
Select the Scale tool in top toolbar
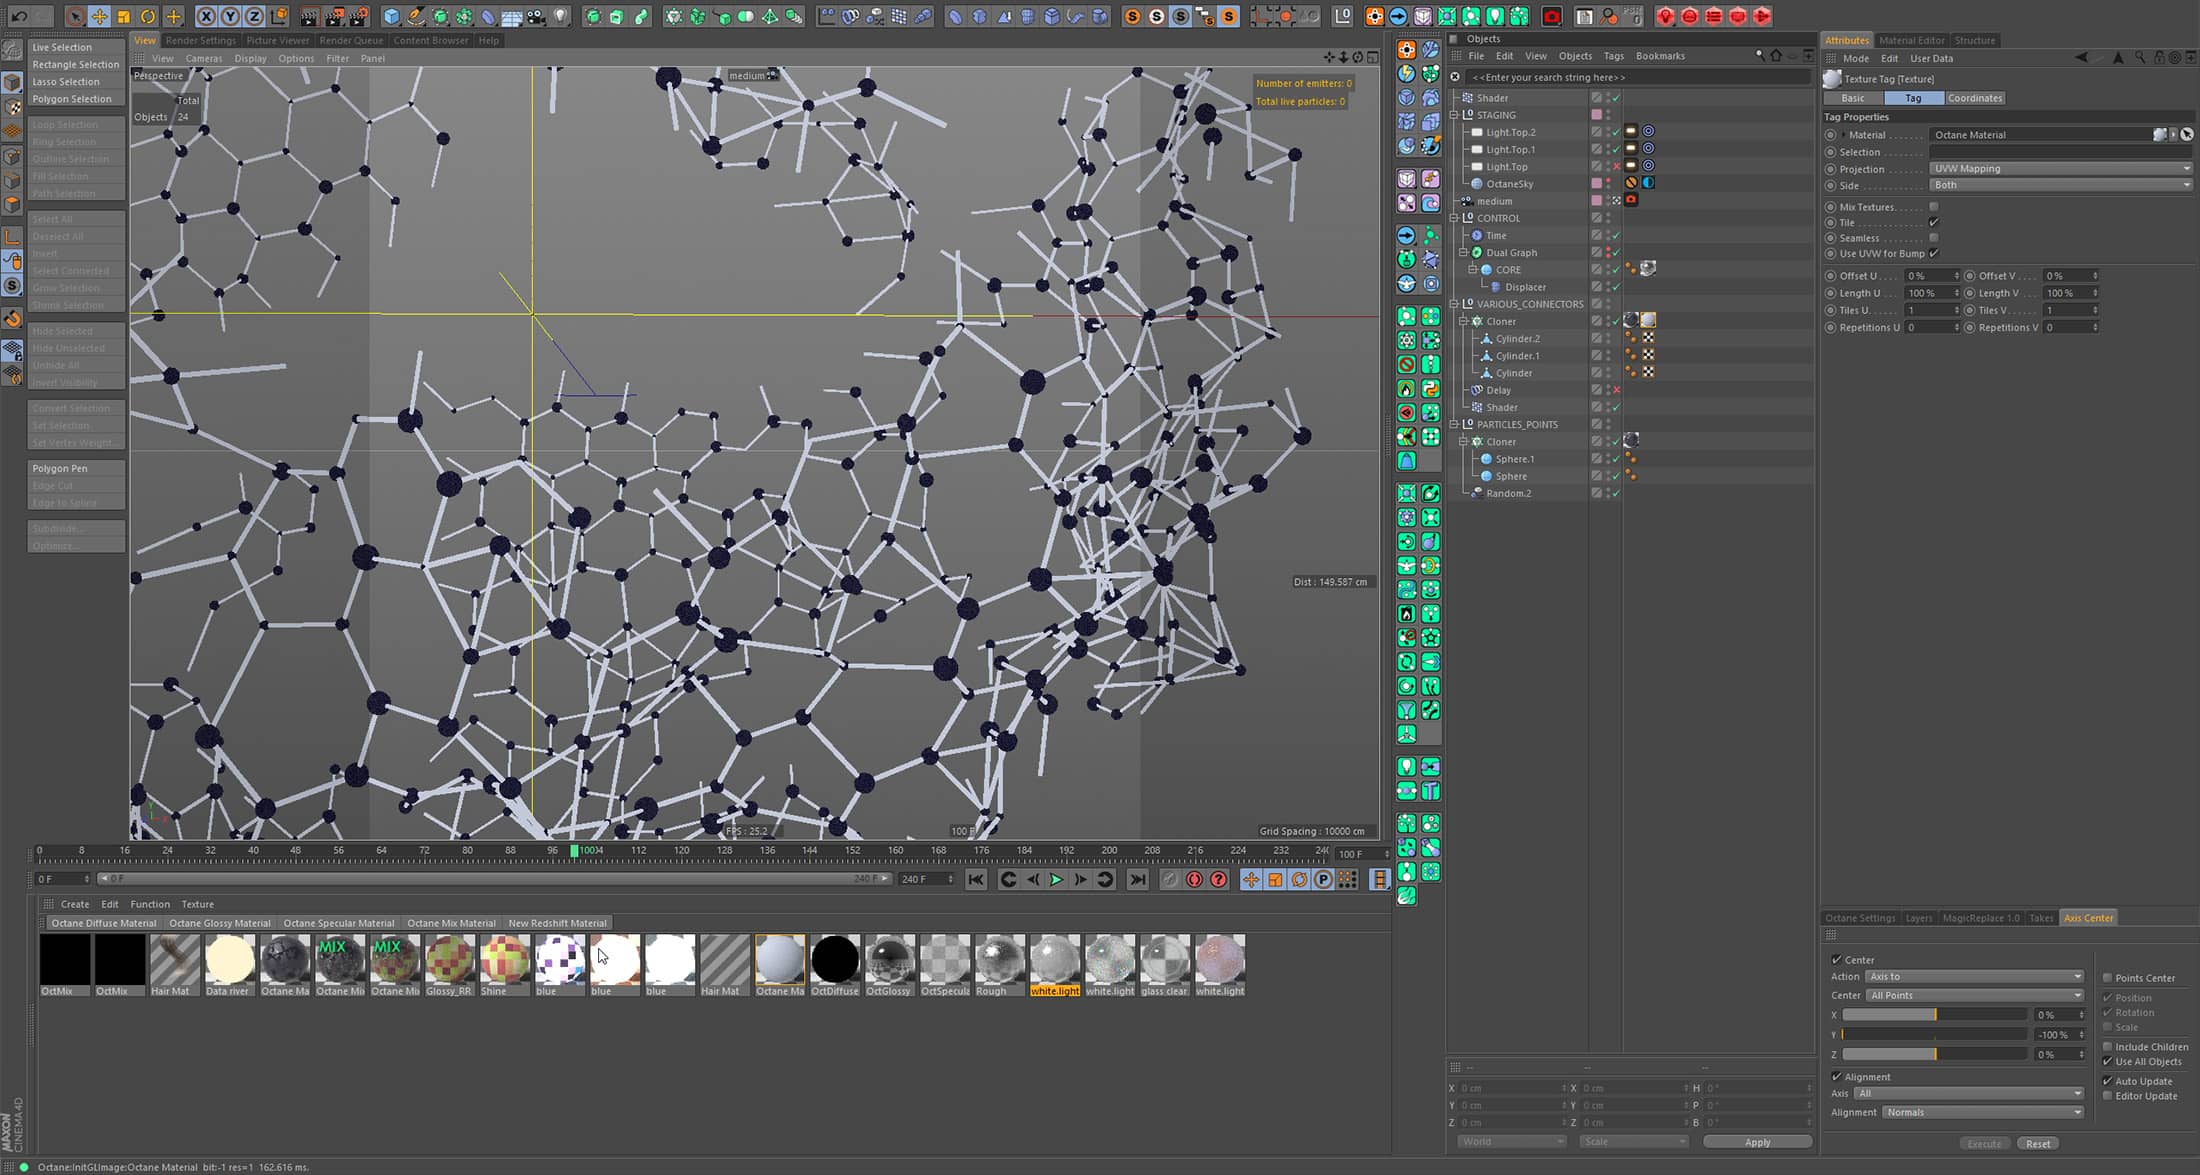point(123,16)
